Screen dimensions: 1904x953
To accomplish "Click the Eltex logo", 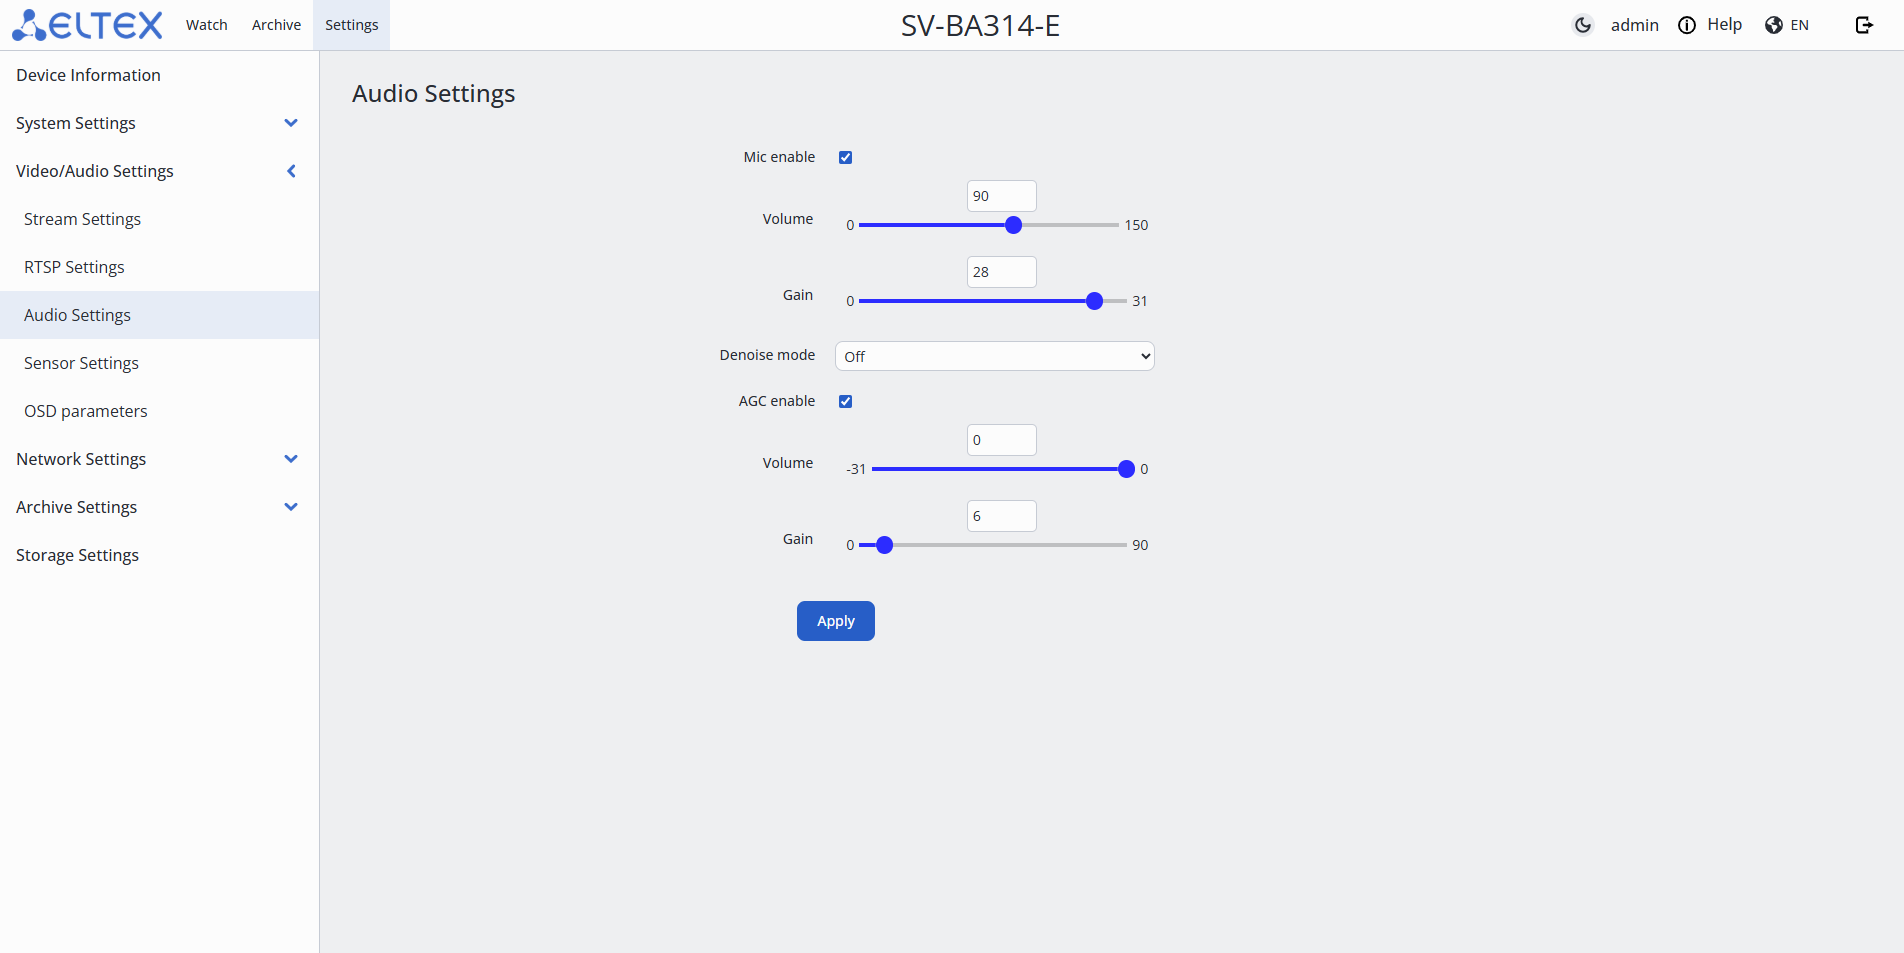I will coord(87,25).
